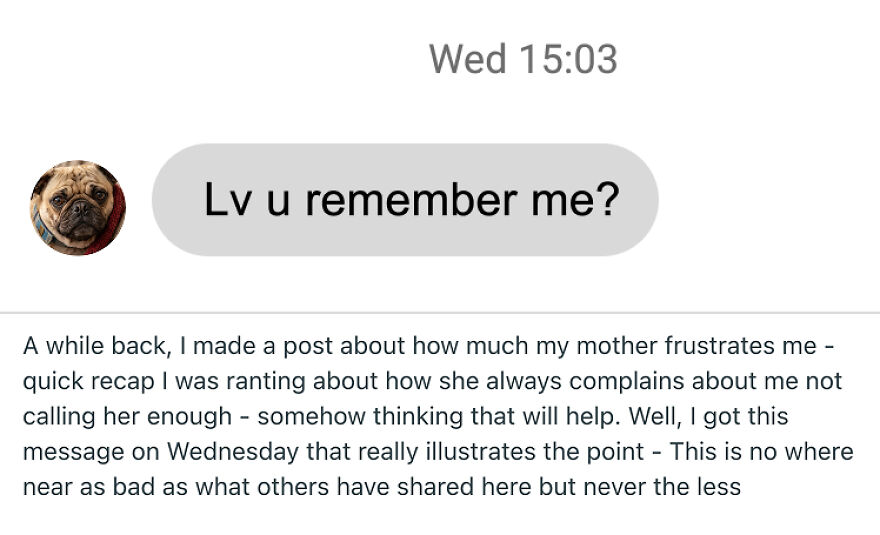Screen dimensions: 880x535
Task: Click "This is no where" in the post
Action: tap(761, 451)
